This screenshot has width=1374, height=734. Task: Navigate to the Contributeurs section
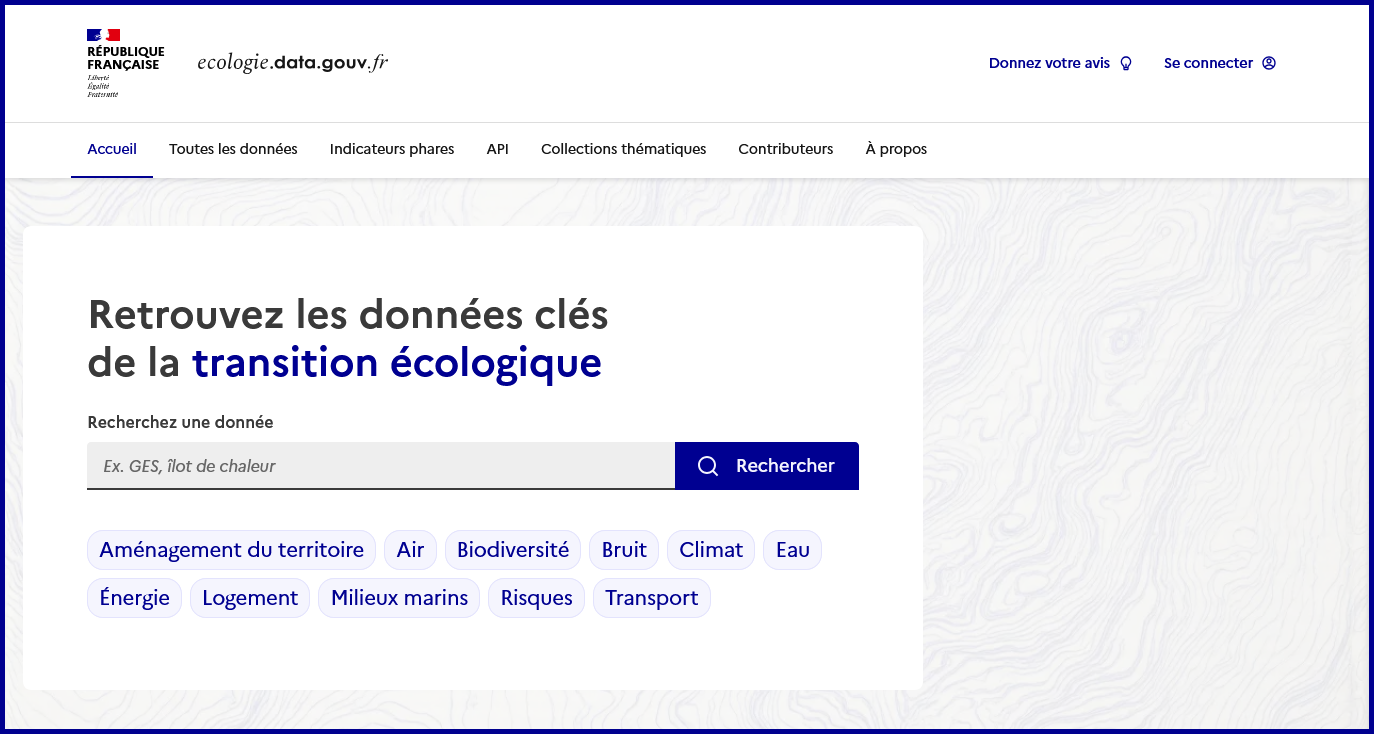[785, 149]
